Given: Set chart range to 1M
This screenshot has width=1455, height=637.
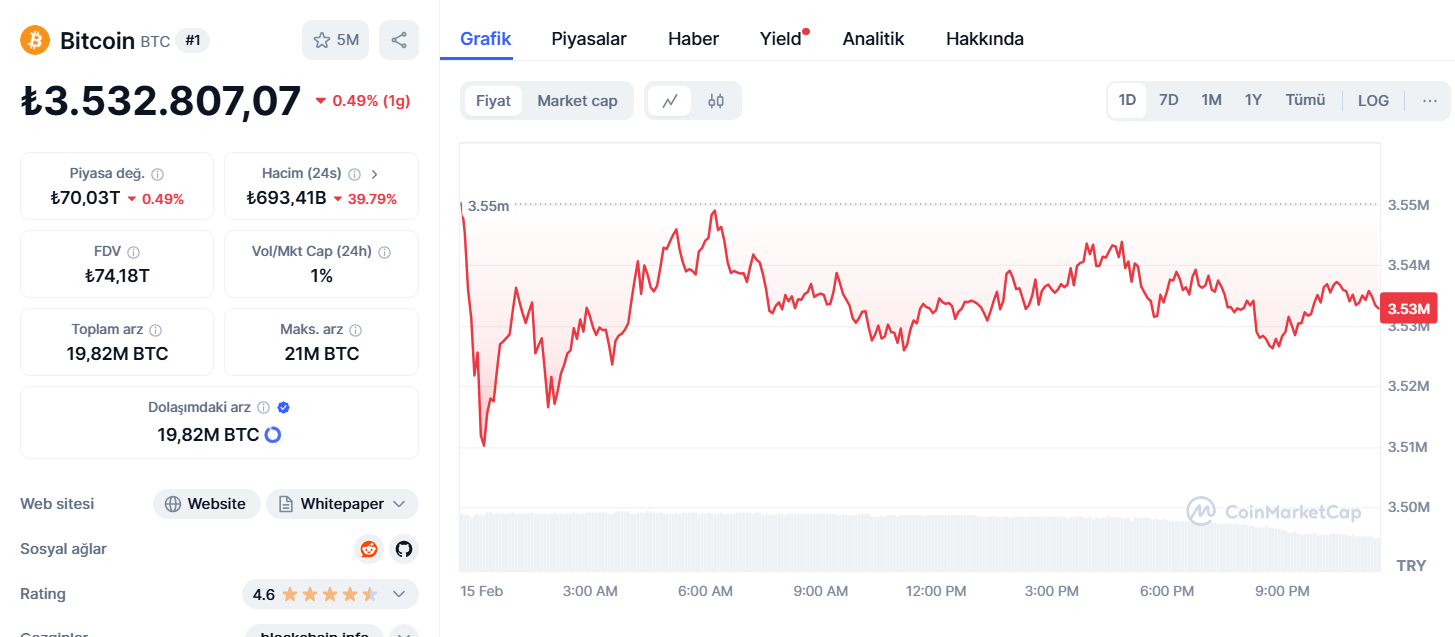Looking at the screenshot, I should click(x=1211, y=100).
